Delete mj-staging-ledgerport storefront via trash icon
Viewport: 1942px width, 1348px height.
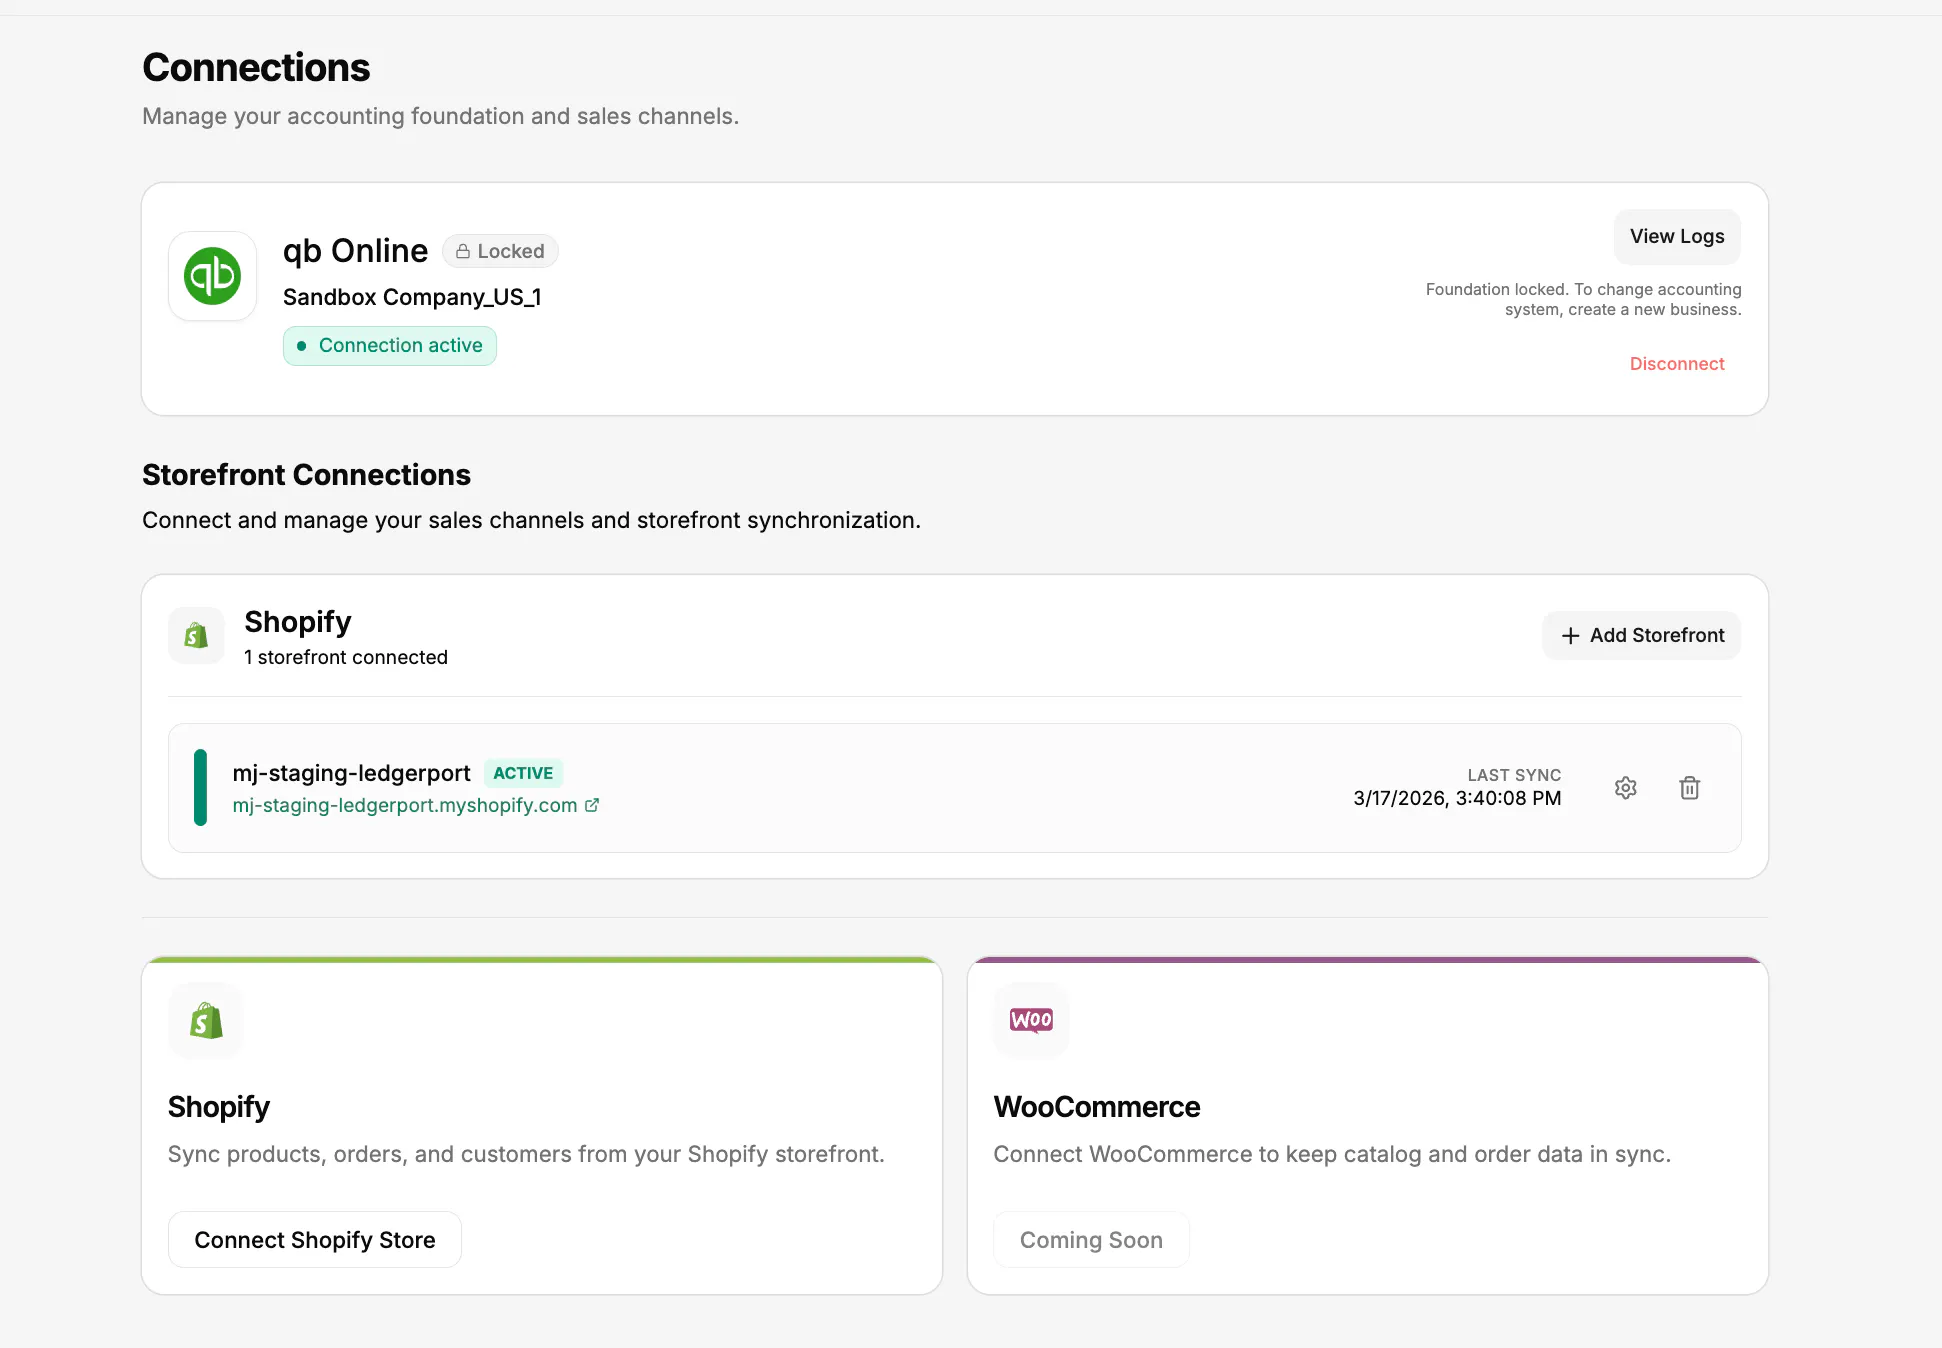point(1690,788)
